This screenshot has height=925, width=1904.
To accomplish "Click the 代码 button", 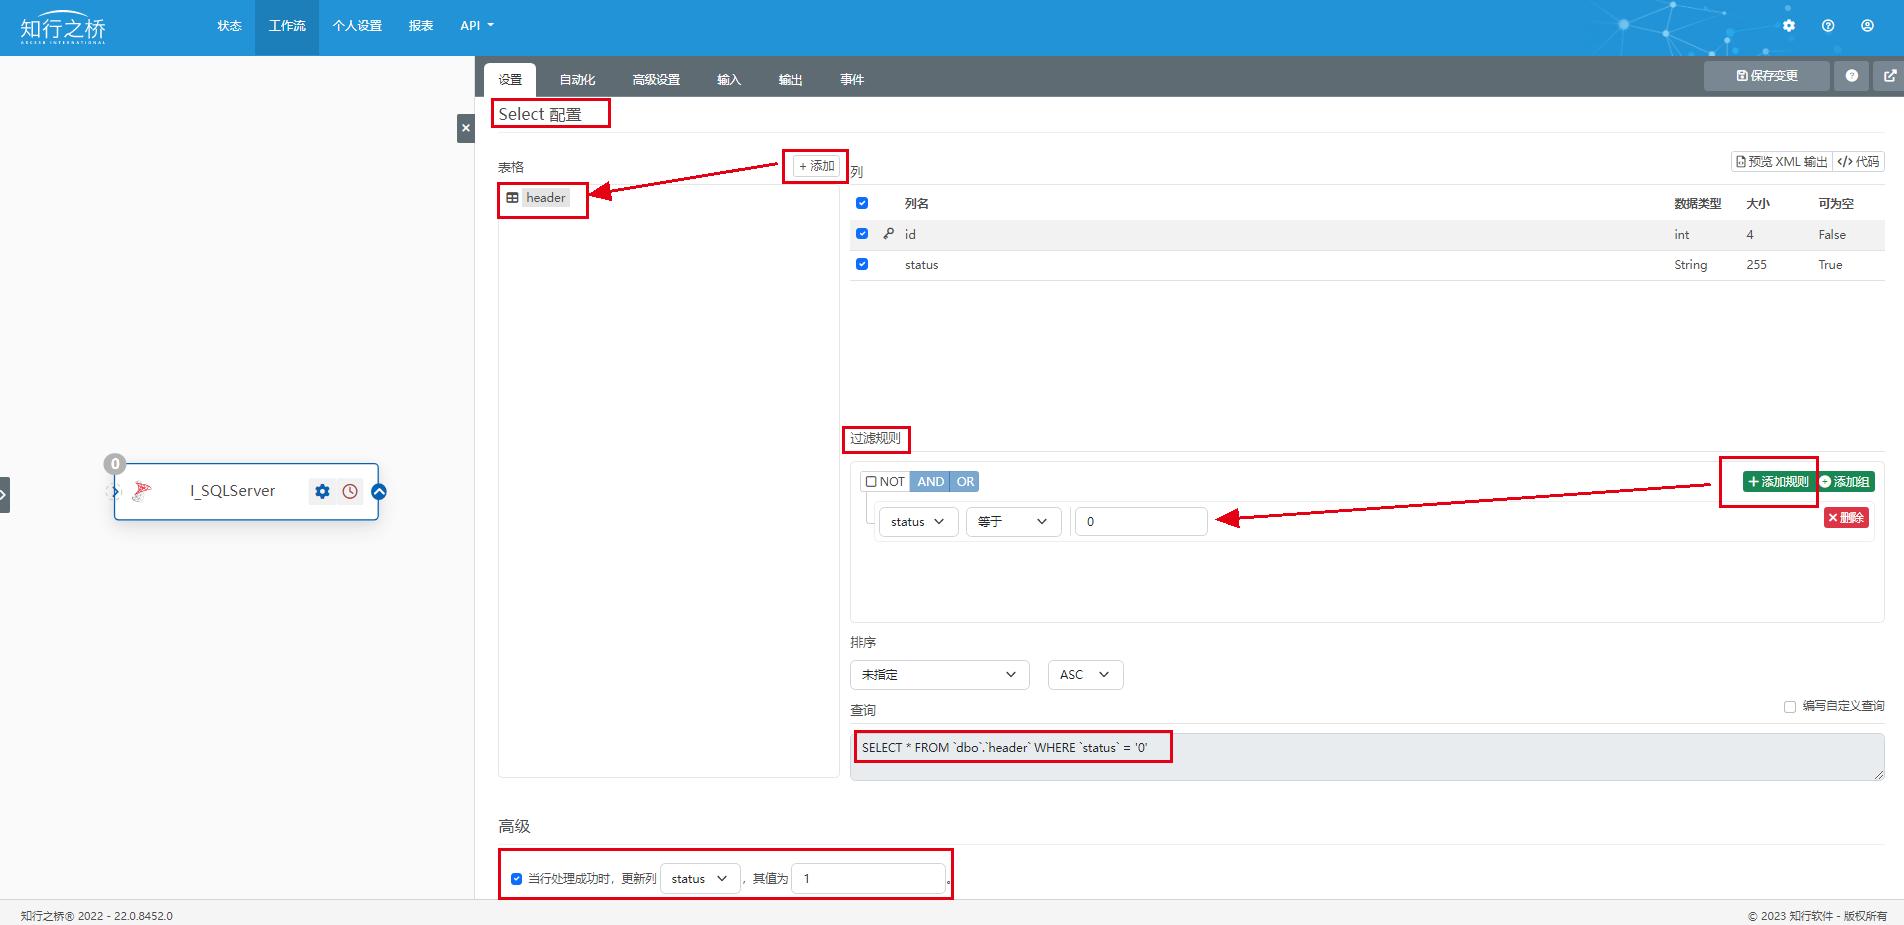I will click(1858, 162).
